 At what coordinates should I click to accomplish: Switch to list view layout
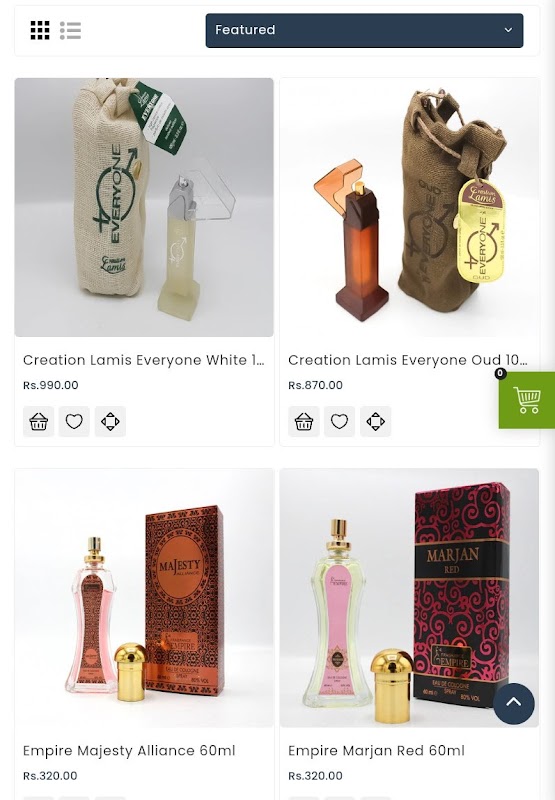70,30
